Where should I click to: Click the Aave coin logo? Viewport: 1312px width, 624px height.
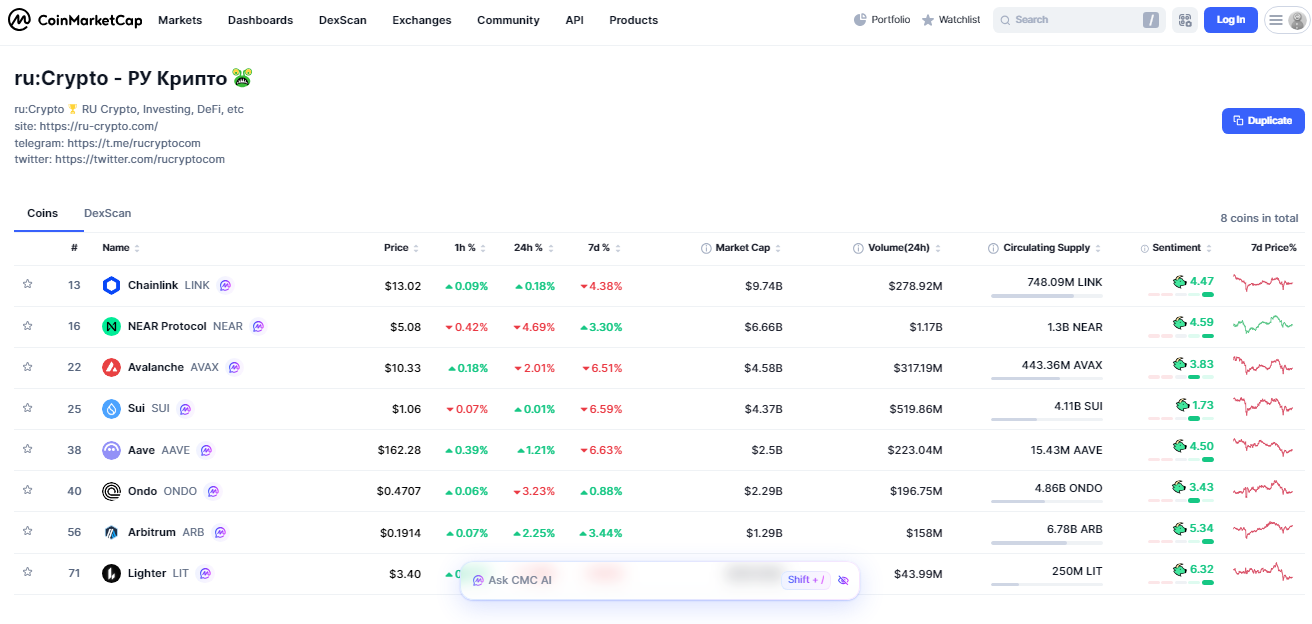click(112, 450)
